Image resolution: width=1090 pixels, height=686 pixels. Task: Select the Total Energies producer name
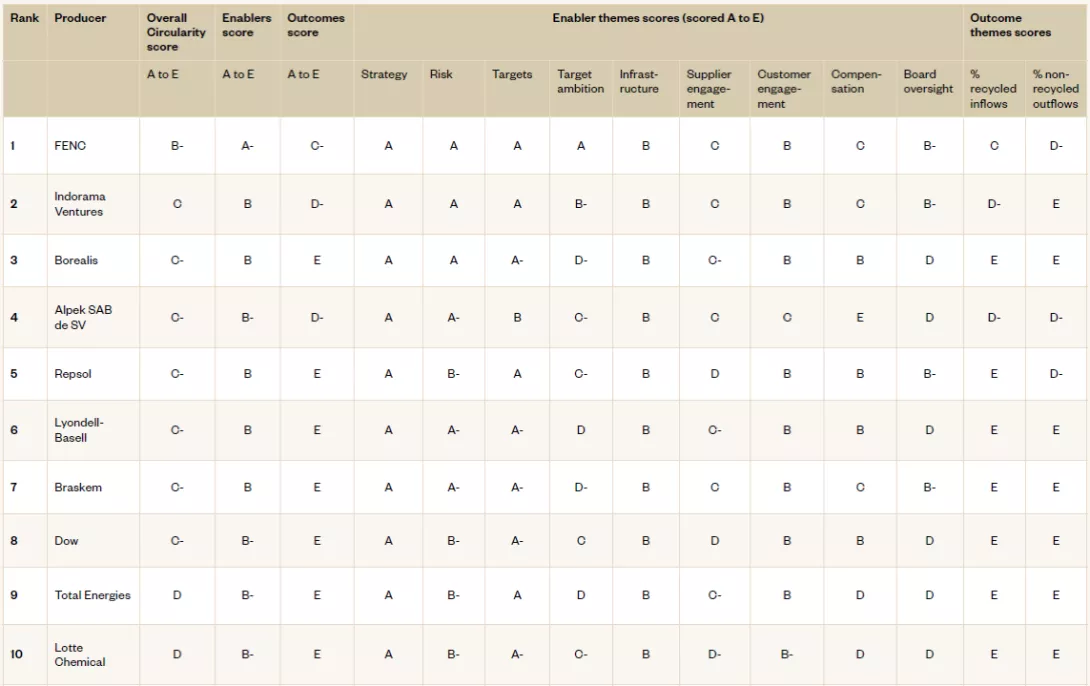(x=92, y=595)
